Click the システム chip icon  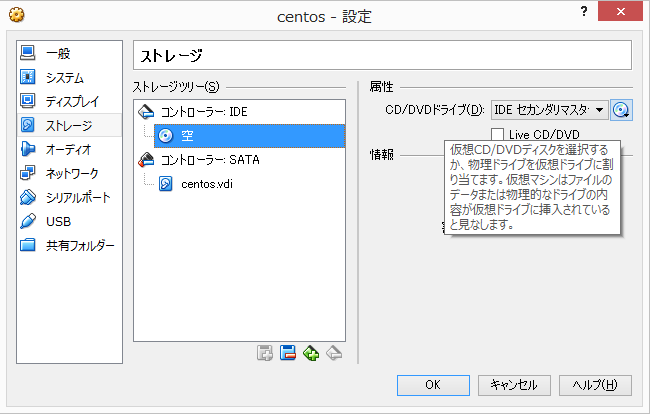[x=28, y=77]
